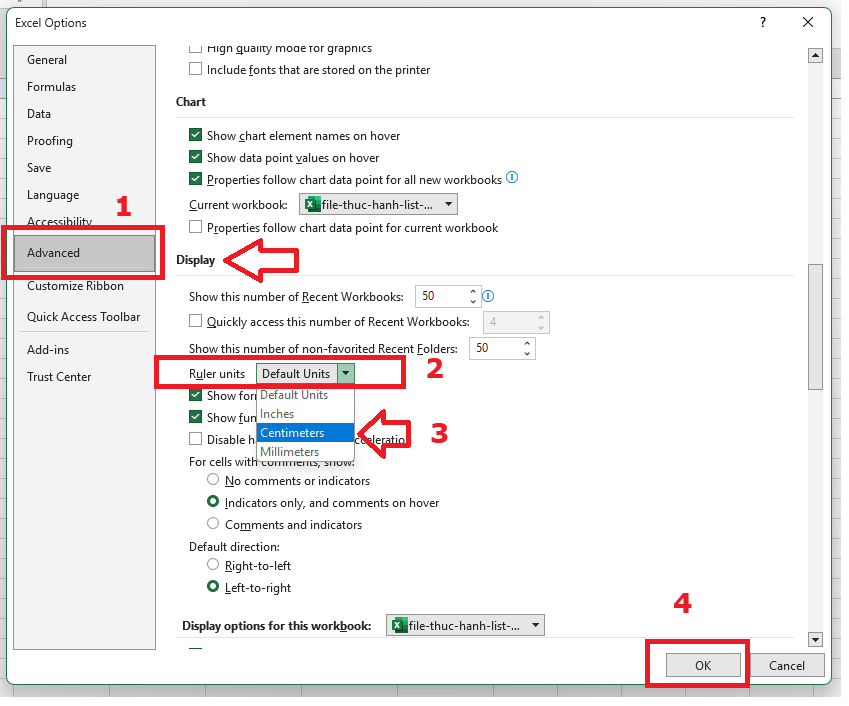Enable include fonts stored on the printer
Screen dimensions: 849x706
click(196, 69)
